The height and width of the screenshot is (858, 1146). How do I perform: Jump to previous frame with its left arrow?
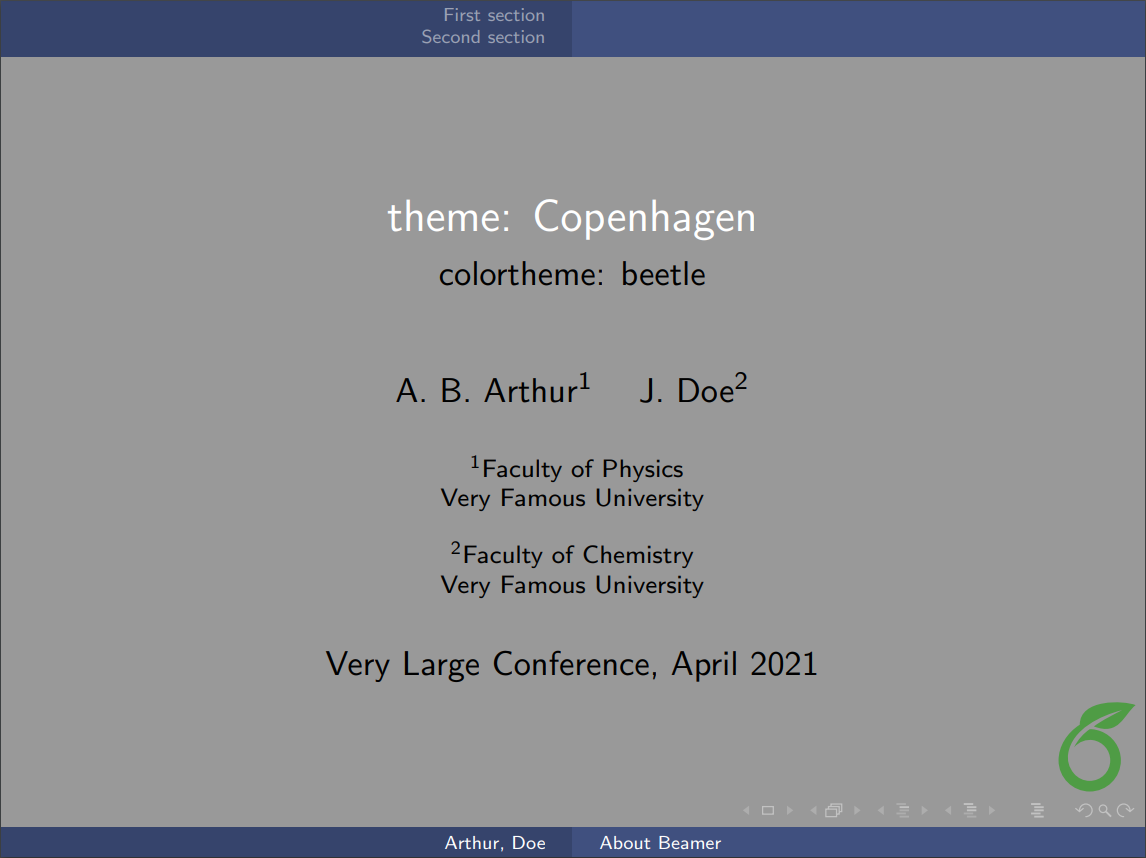[813, 810]
